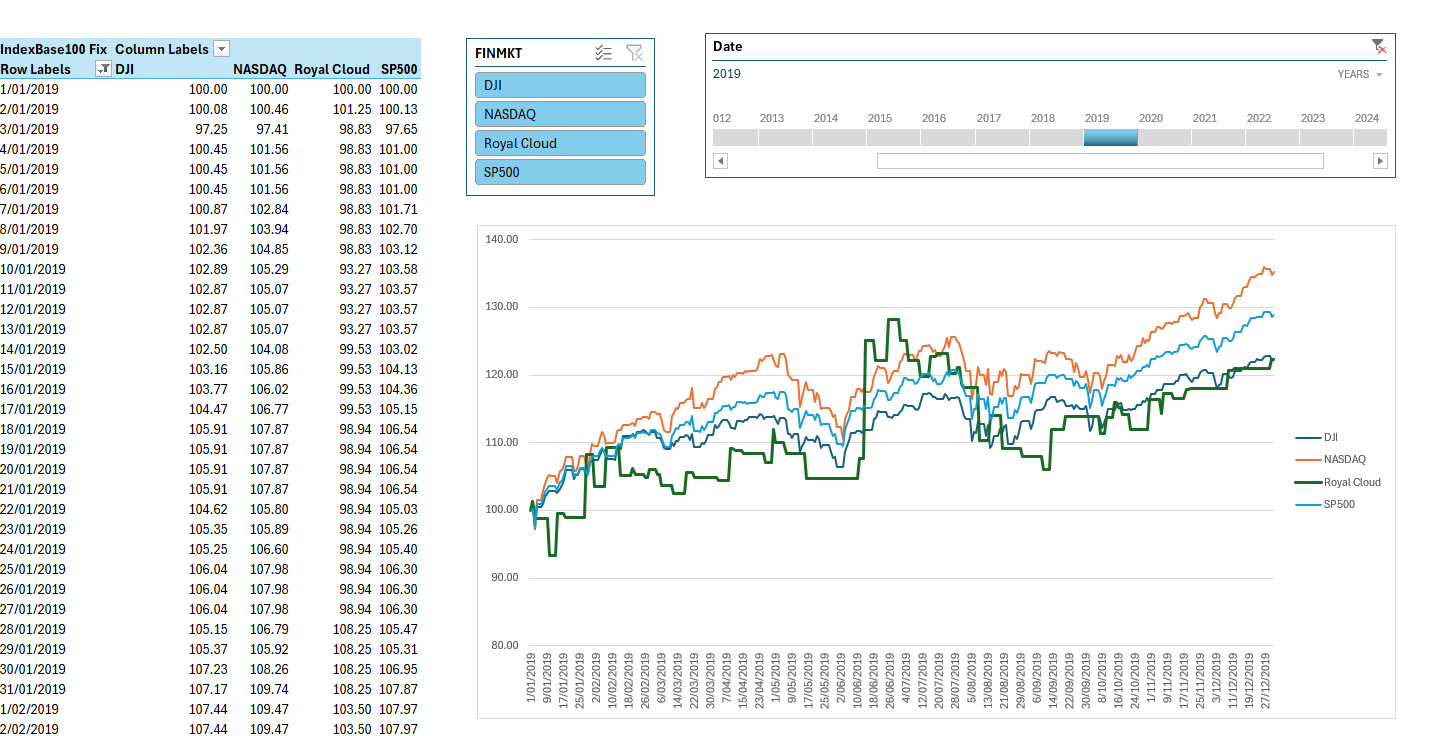The width and height of the screenshot is (1445, 736).
Task: Click the highlighted 2019 segment in the timeline
Action: (1110, 137)
